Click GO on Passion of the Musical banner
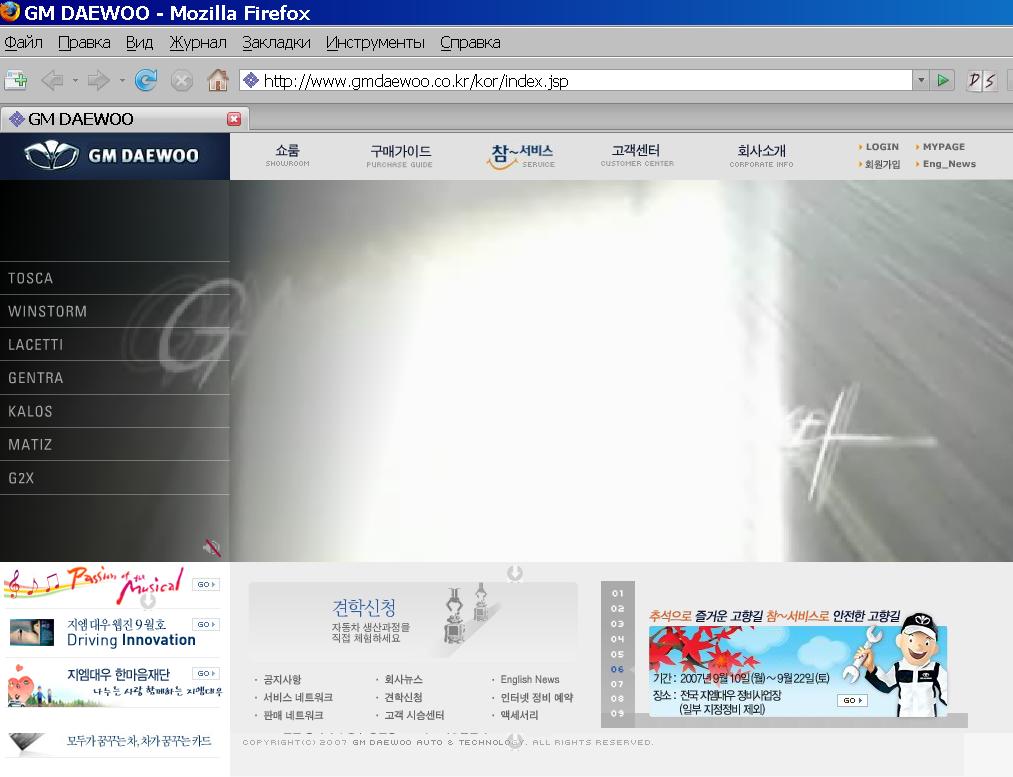 [206, 585]
